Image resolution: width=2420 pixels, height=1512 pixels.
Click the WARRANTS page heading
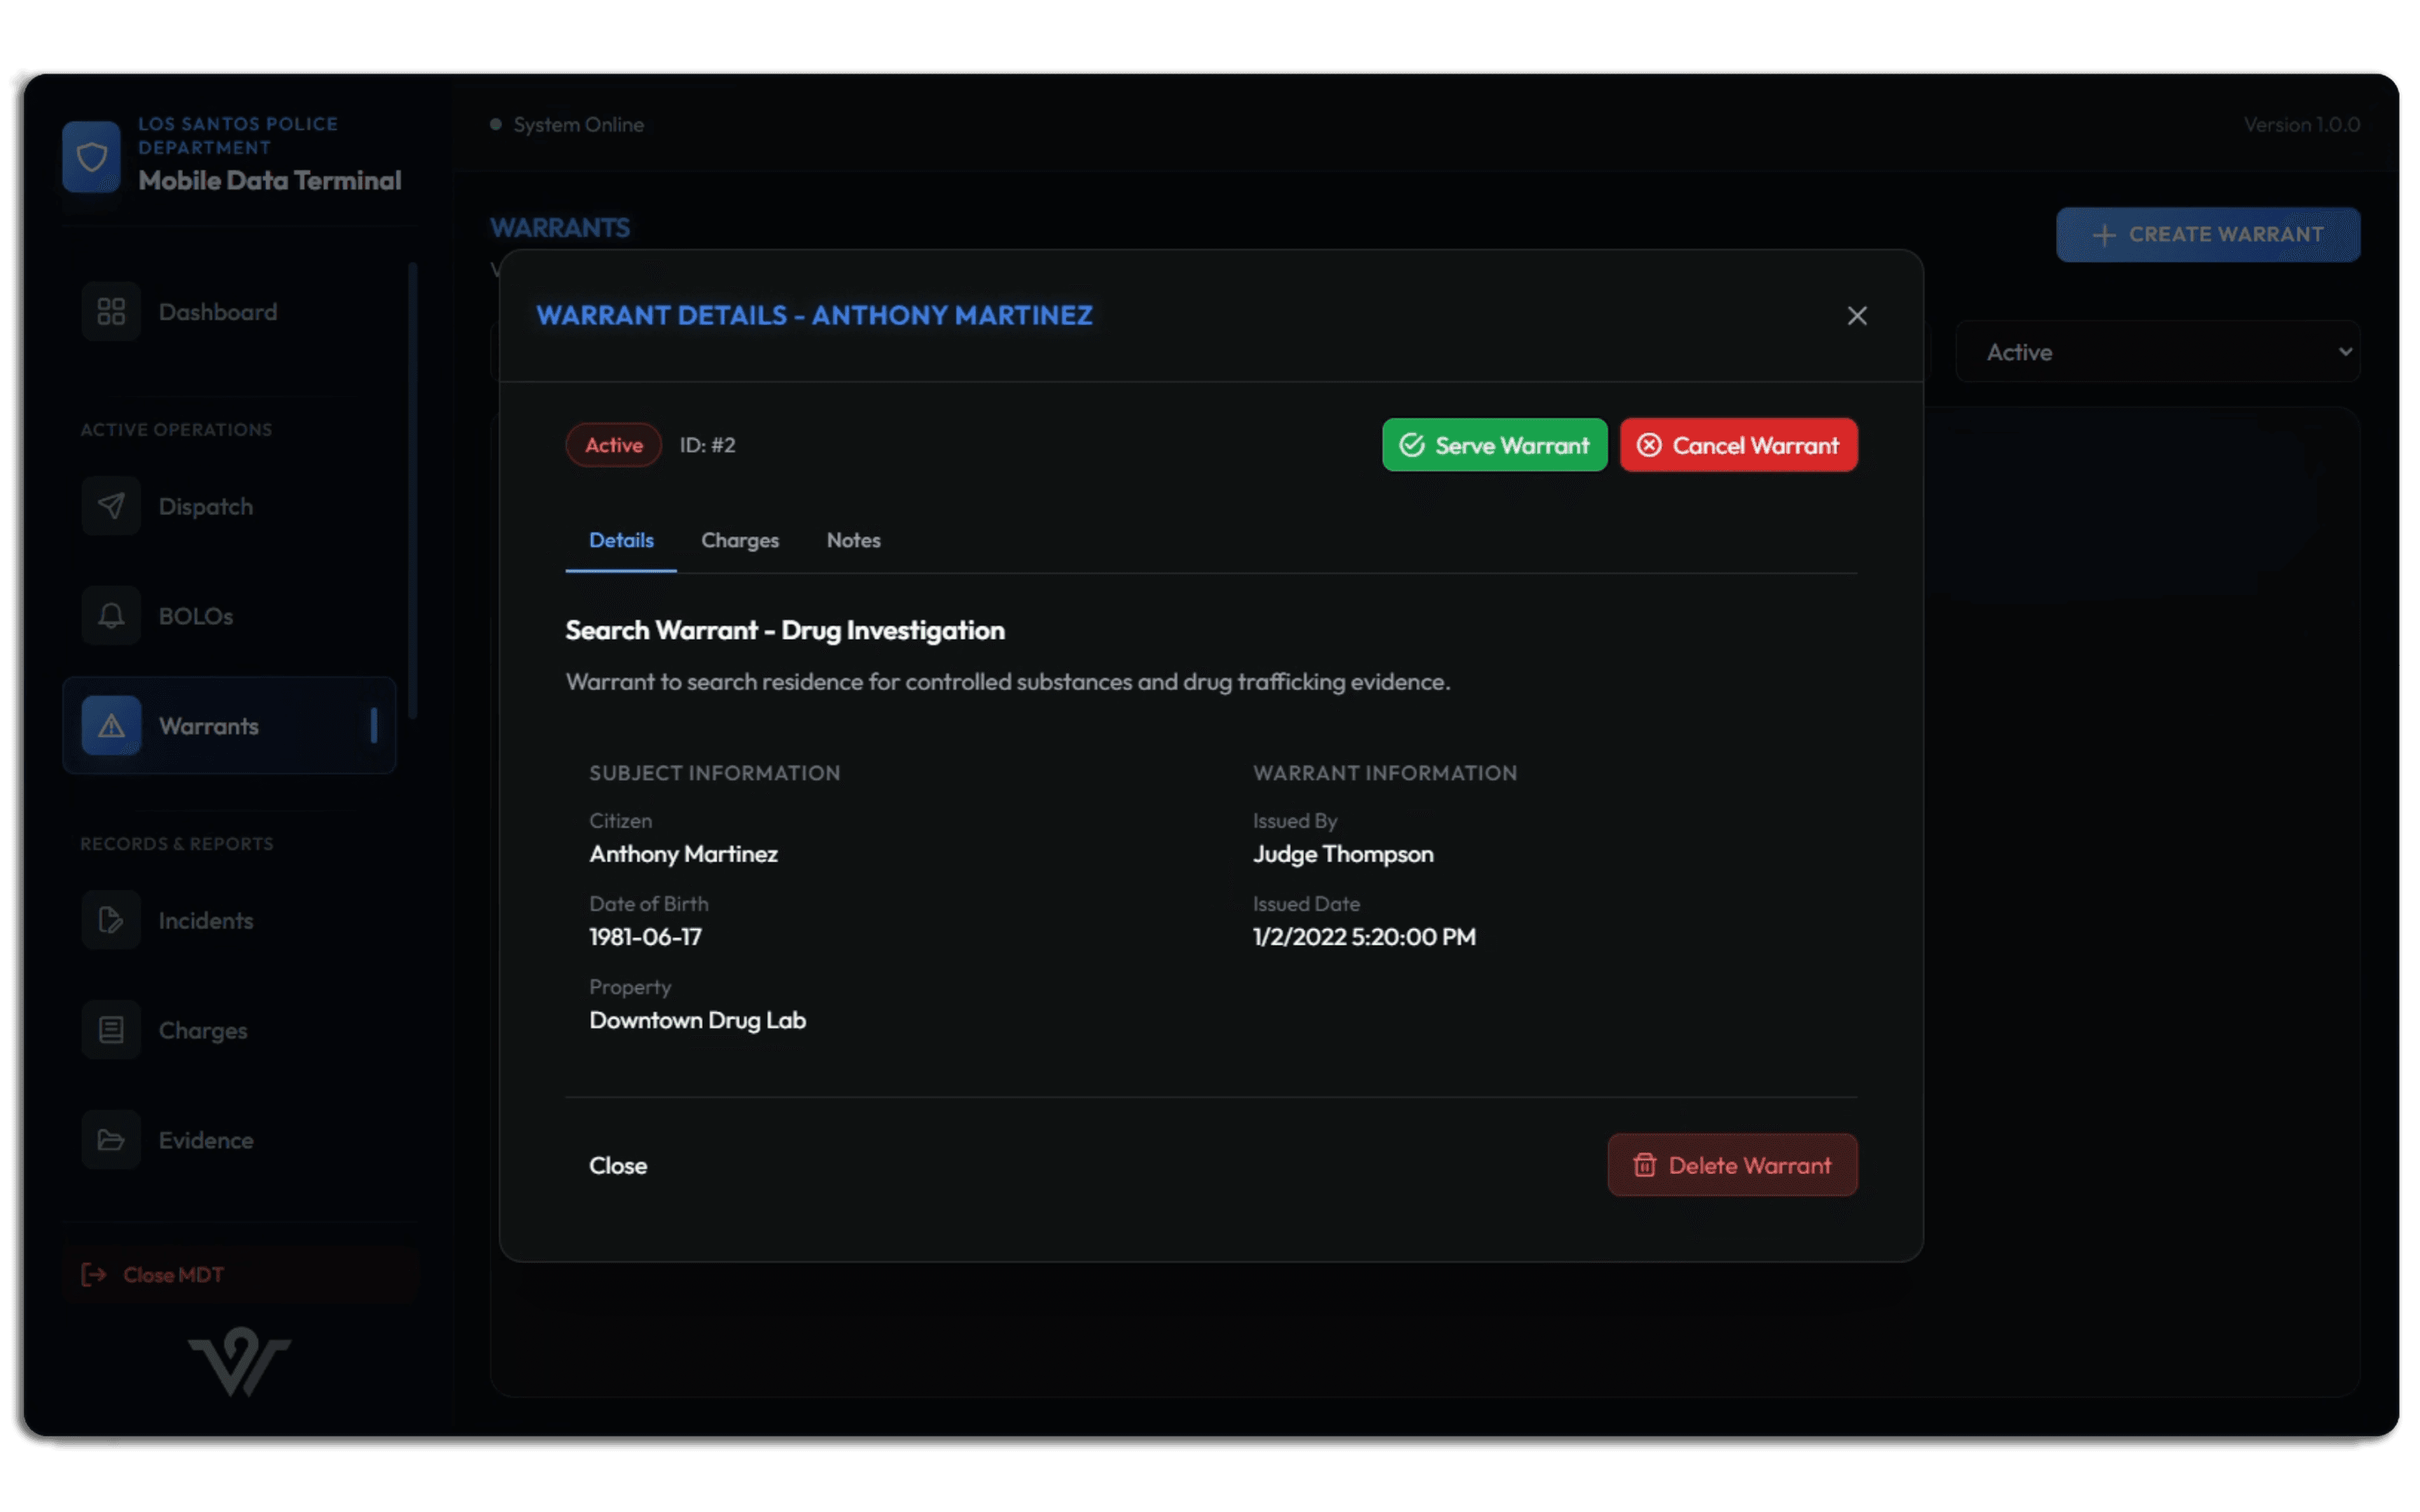point(560,228)
